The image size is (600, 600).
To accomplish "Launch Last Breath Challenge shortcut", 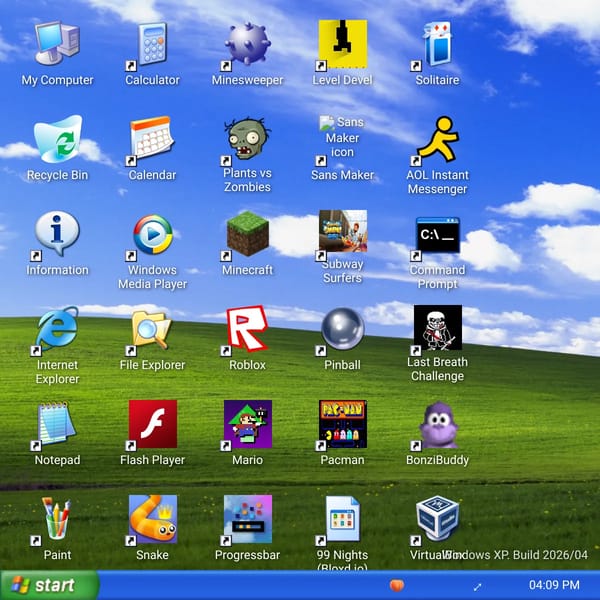I will pyautogui.click(x=437, y=329).
